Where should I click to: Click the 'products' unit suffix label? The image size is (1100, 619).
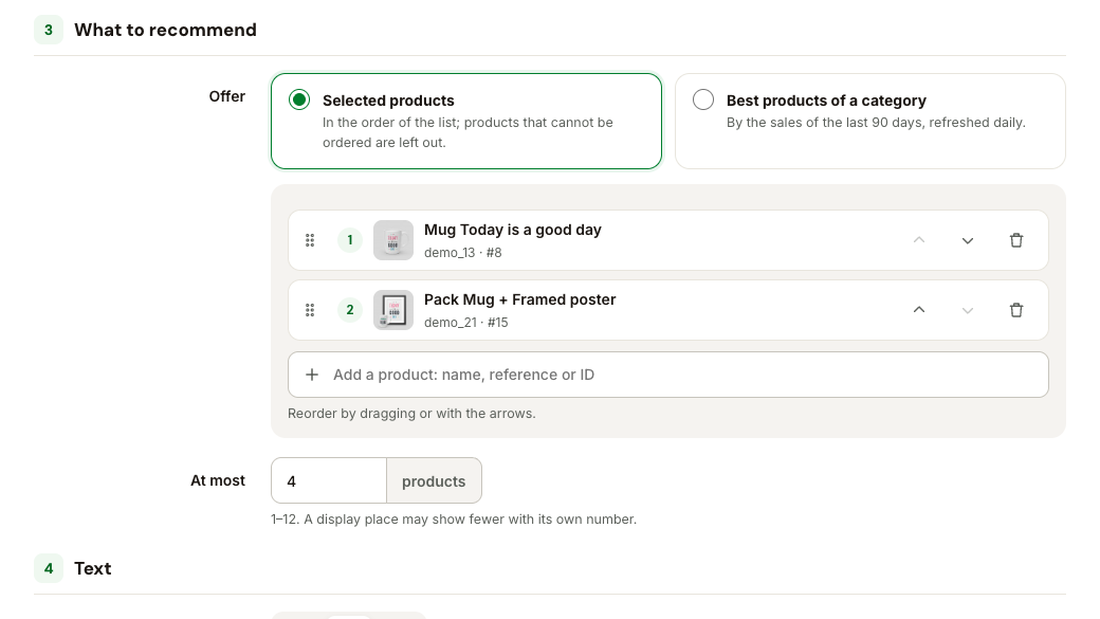pyautogui.click(x=434, y=481)
